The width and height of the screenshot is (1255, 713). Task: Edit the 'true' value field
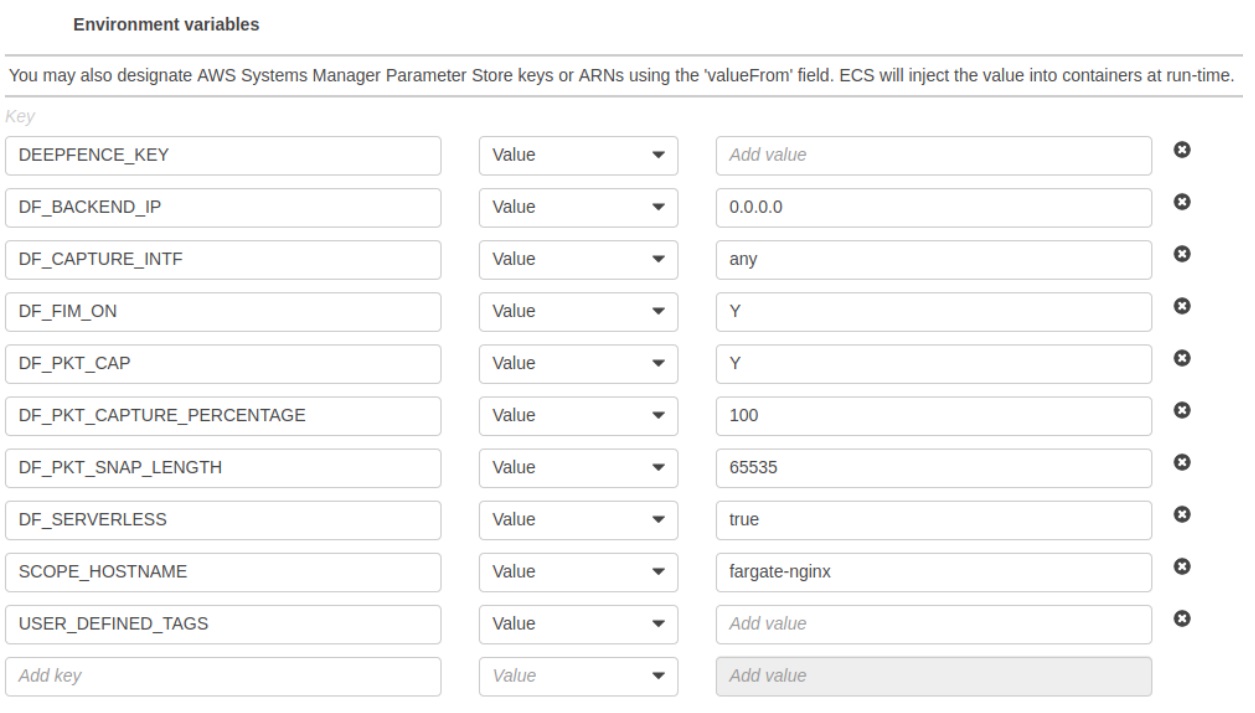[934, 520]
